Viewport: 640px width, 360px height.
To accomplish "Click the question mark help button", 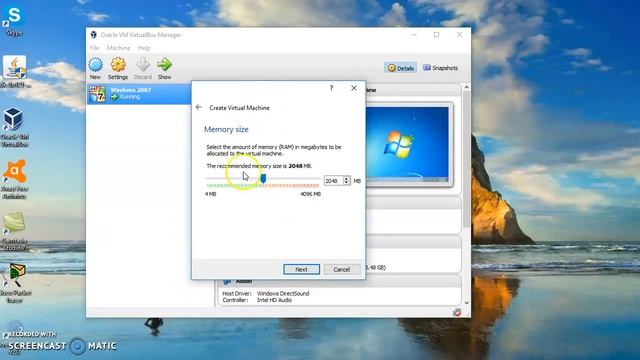I will [331, 88].
